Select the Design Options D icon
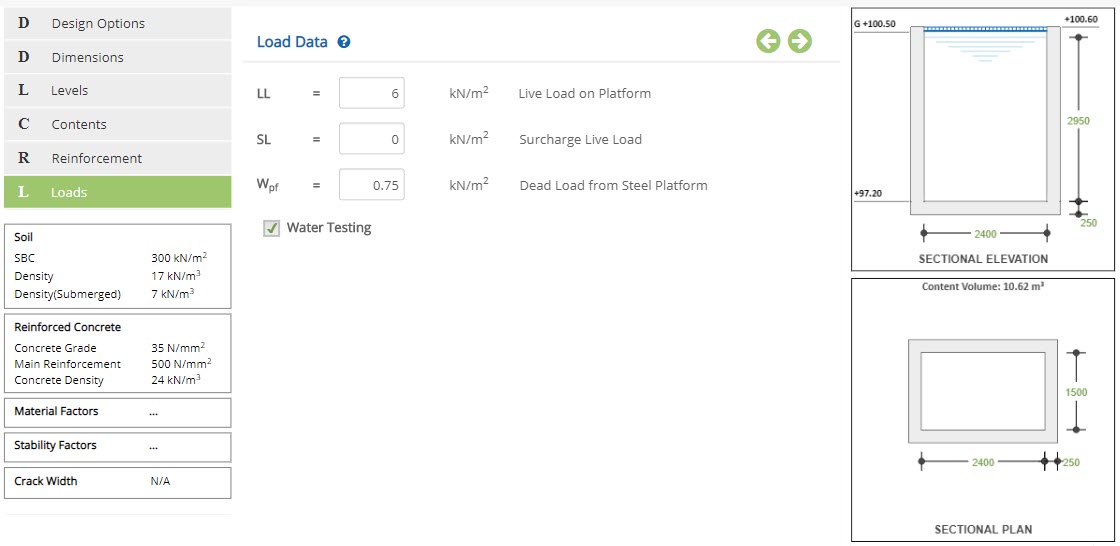1120x546 pixels. tap(24, 23)
